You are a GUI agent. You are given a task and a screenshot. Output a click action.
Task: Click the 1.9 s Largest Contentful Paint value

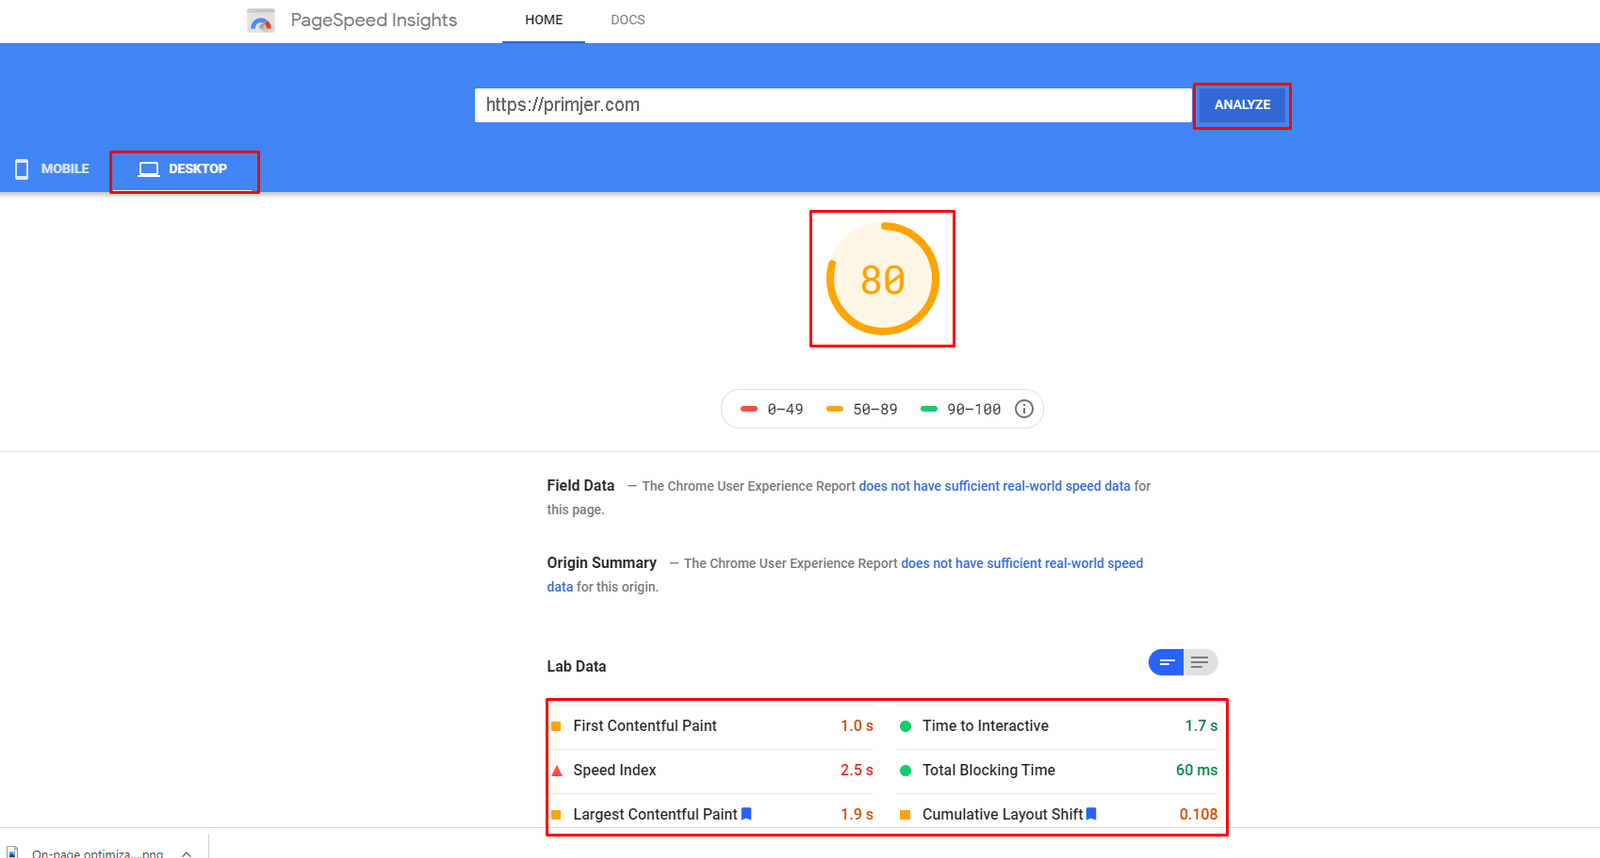[x=856, y=815]
